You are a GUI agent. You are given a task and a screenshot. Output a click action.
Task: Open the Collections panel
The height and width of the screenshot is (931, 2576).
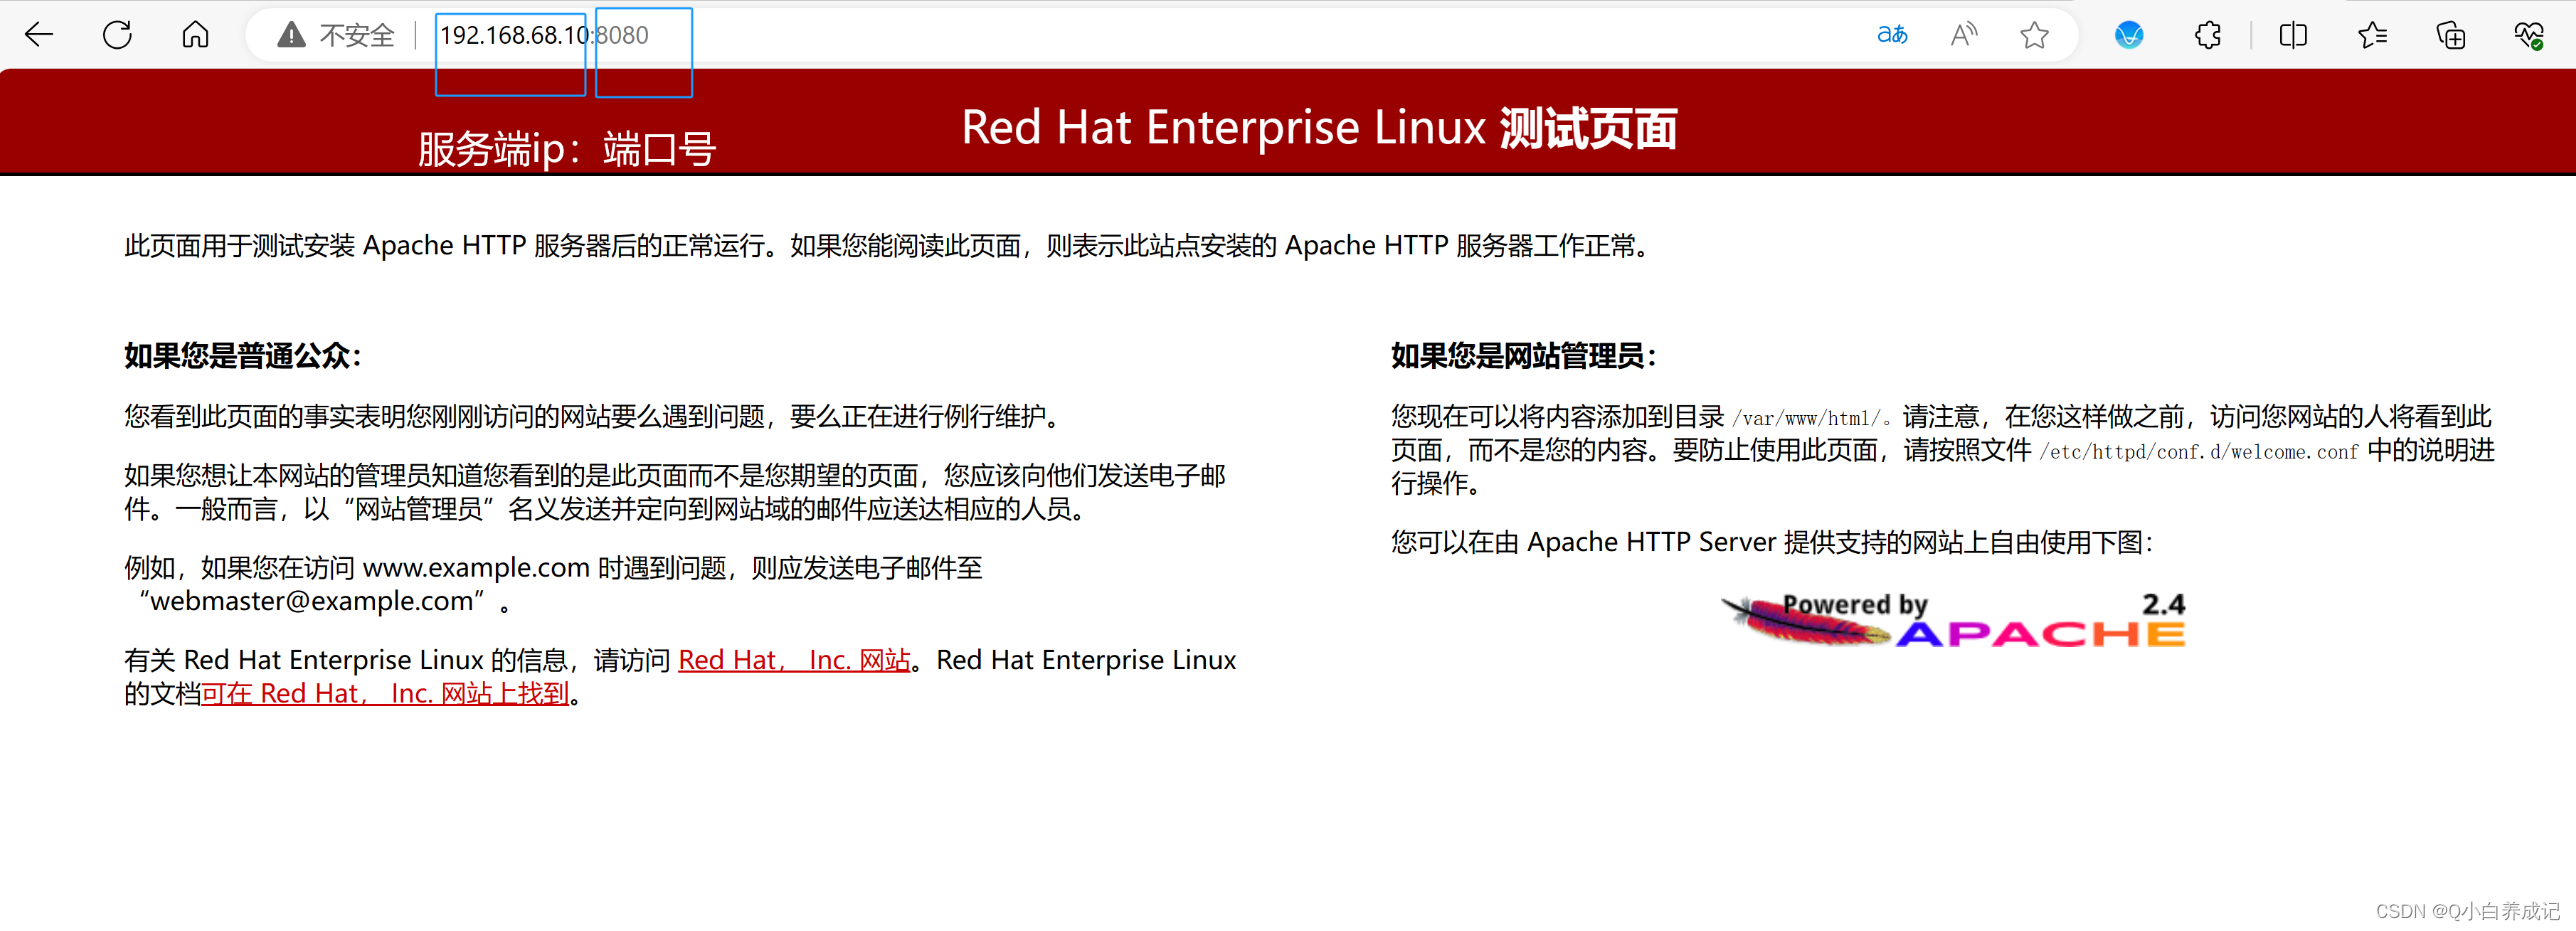pos(2451,35)
